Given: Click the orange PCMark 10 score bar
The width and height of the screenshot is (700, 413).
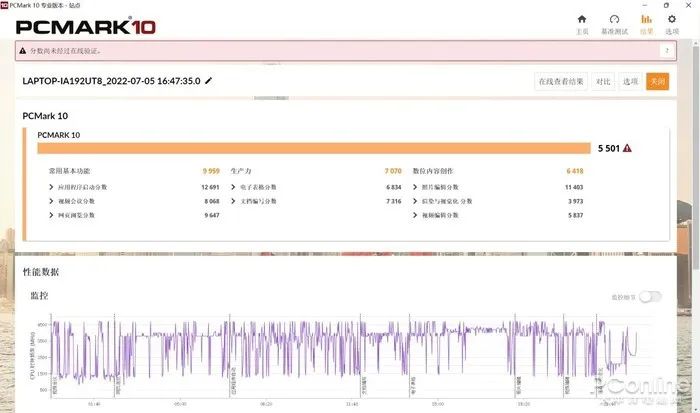Looking at the screenshot, I should pyautogui.click(x=314, y=148).
